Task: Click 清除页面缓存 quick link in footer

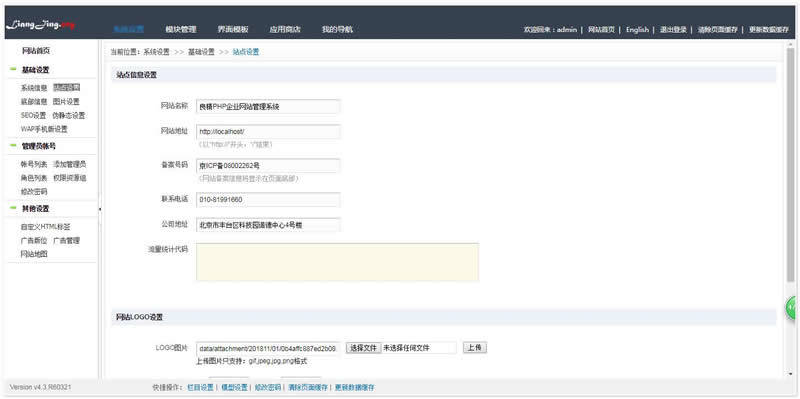Action: click(308, 388)
